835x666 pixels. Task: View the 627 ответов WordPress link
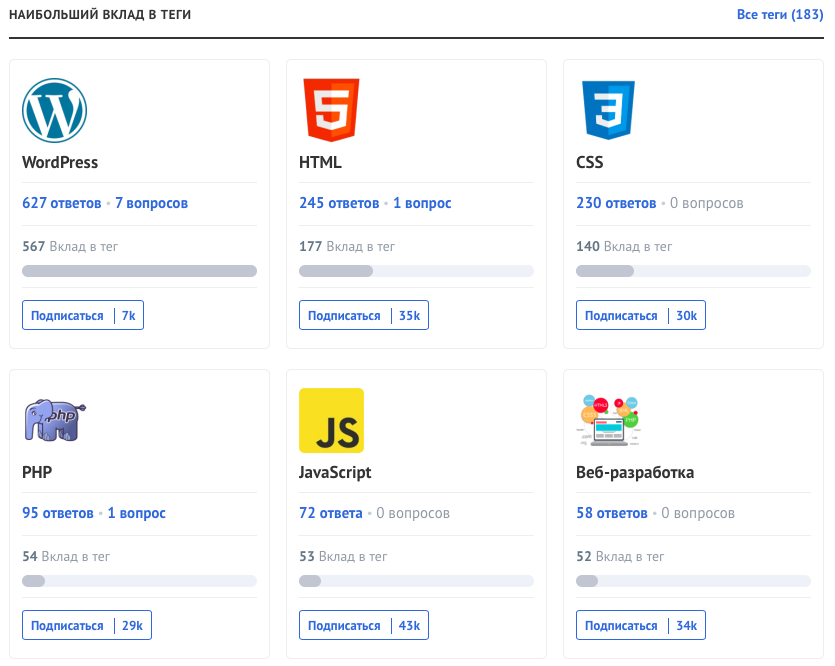[62, 203]
